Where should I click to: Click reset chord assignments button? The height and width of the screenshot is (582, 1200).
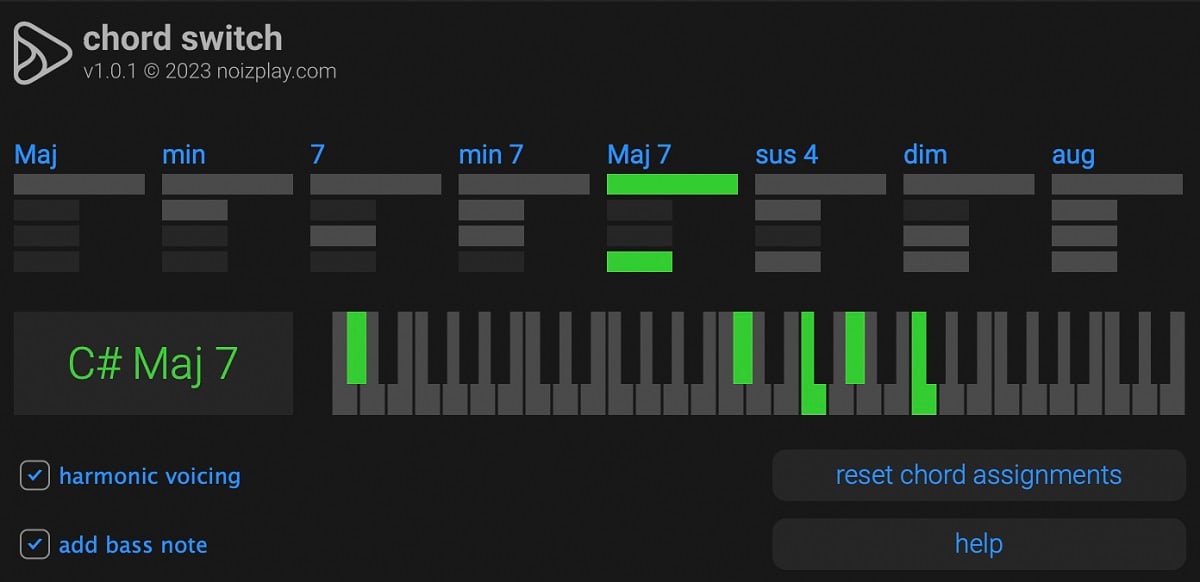point(978,475)
